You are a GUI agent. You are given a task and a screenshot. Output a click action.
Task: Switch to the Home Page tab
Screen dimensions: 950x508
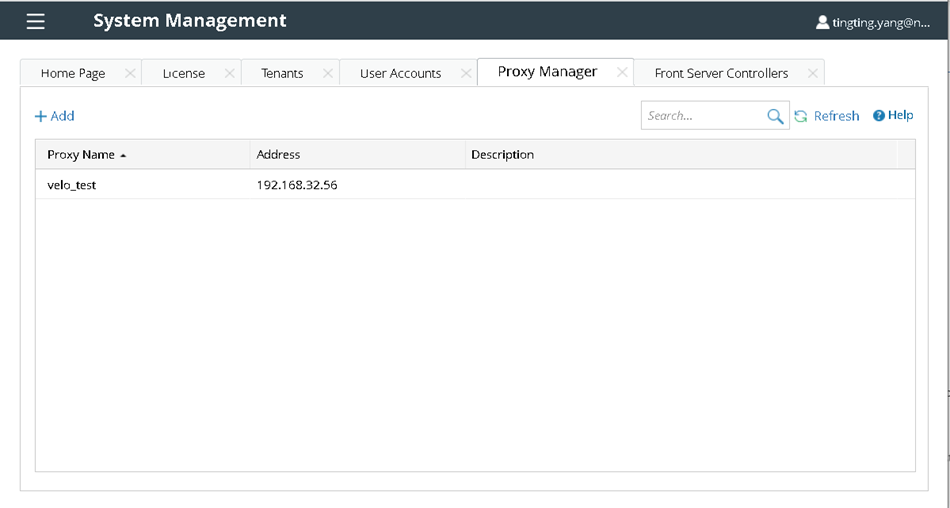coord(73,73)
